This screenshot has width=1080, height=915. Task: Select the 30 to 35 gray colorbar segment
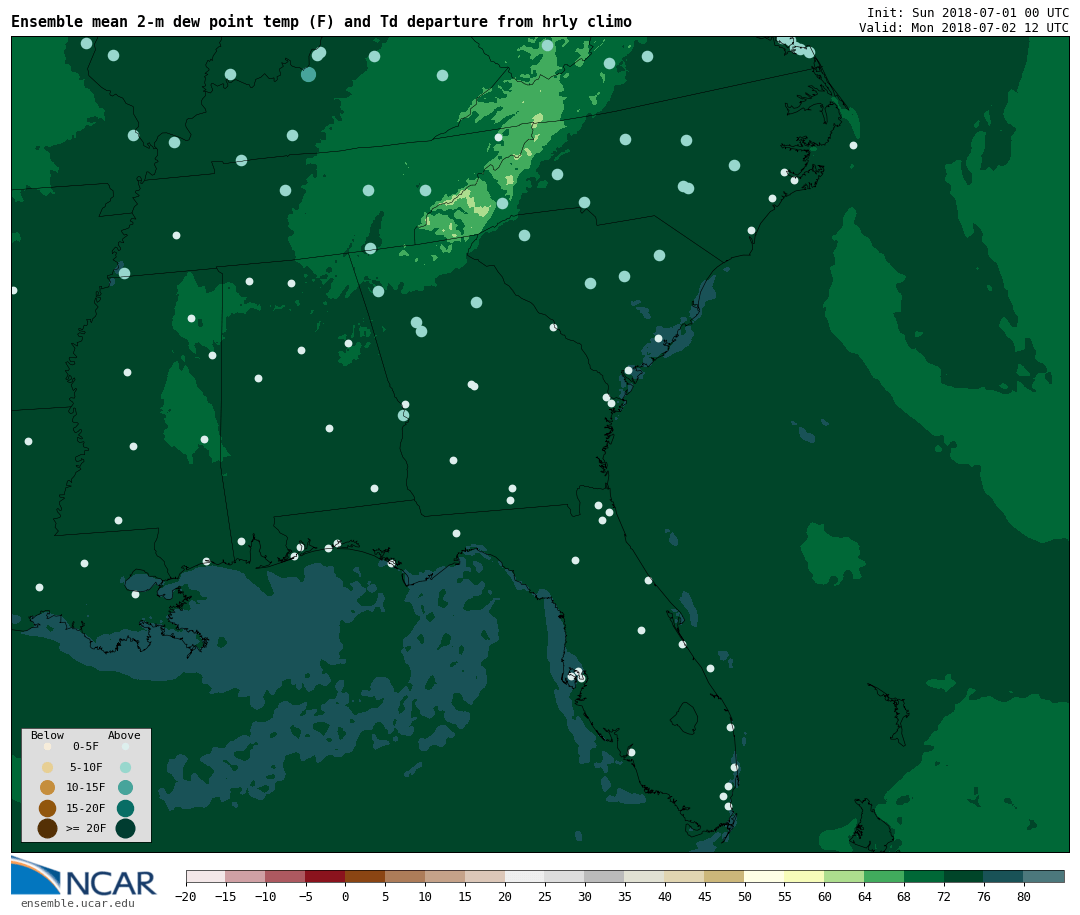[x=605, y=876]
